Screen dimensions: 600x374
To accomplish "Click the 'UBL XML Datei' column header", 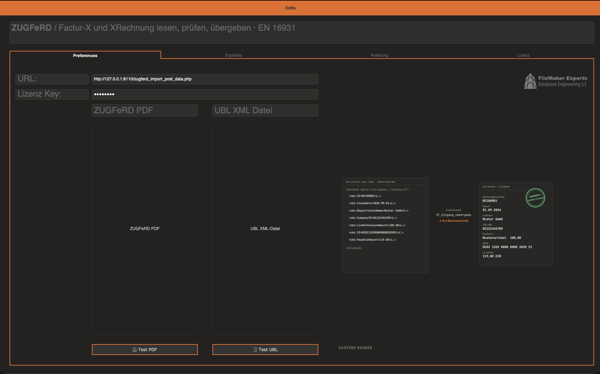I will (x=265, y=111).
